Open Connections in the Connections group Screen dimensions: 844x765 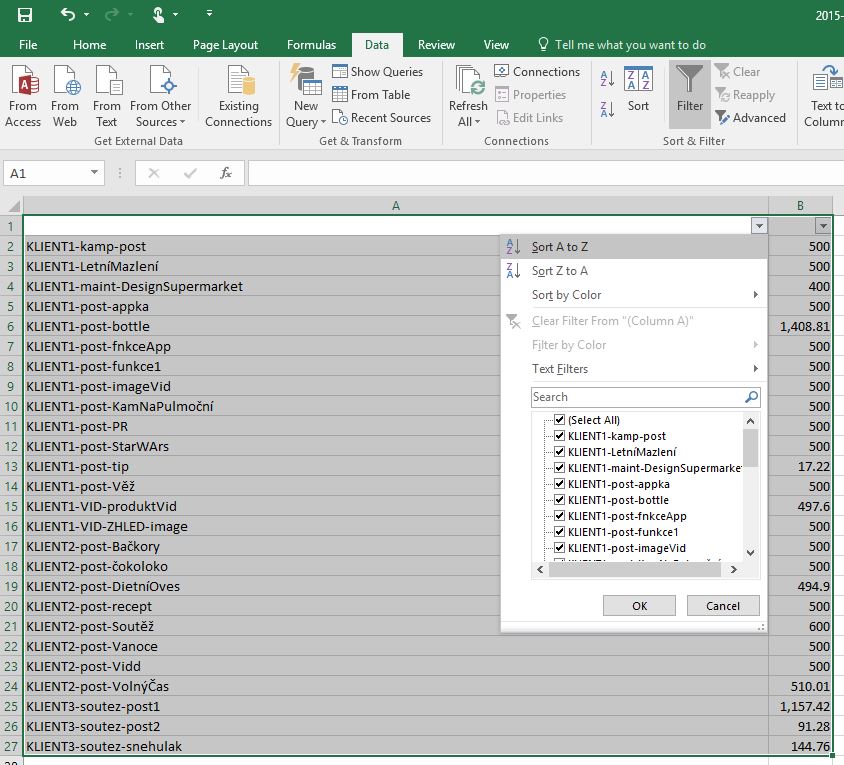pos(537,72)
